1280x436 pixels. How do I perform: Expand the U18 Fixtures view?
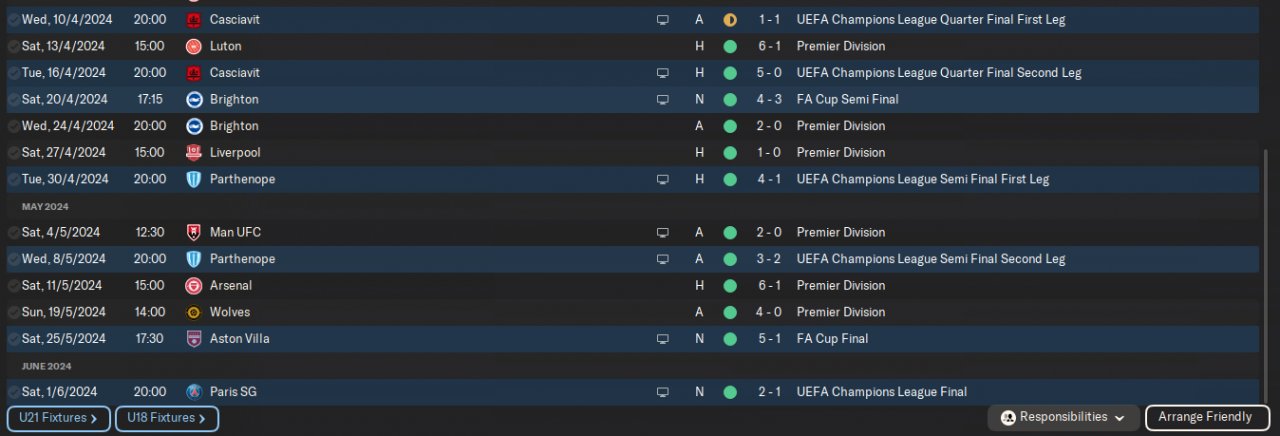pyautogui.click(x=166, y=418)
